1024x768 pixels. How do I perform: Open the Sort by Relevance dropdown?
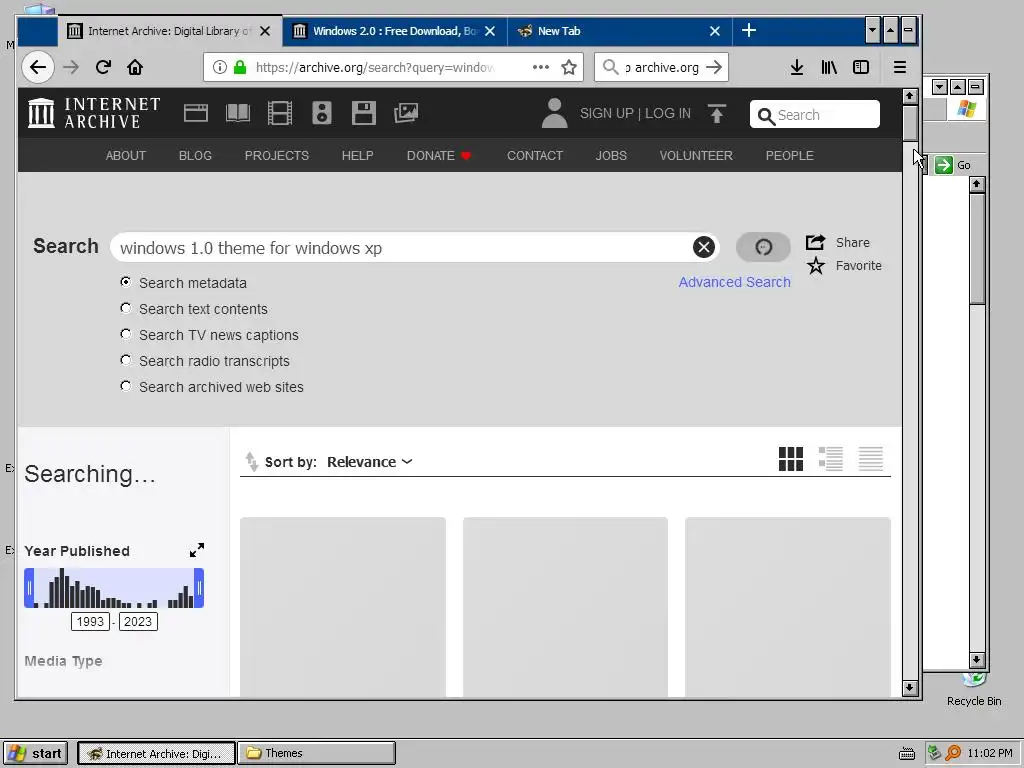(x=370, y=462)
